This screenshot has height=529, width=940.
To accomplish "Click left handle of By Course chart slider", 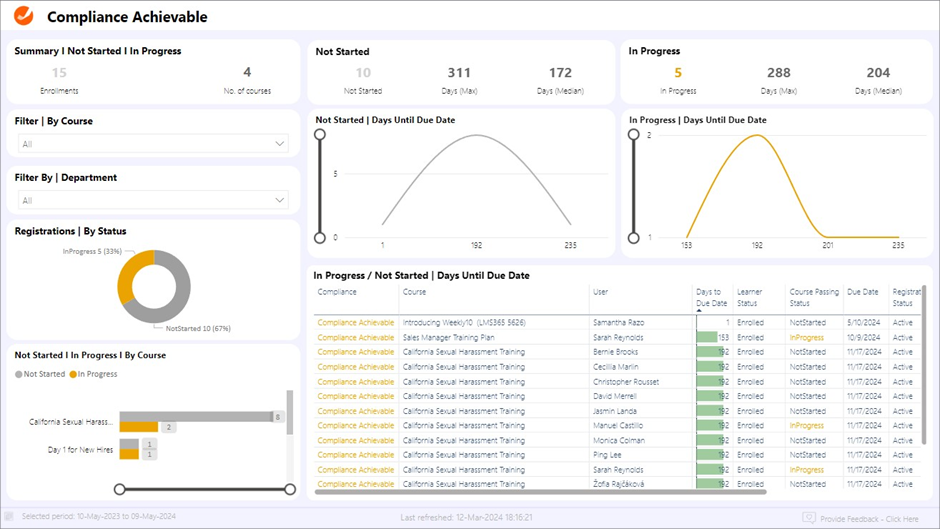I will click(x=120, y=489).
